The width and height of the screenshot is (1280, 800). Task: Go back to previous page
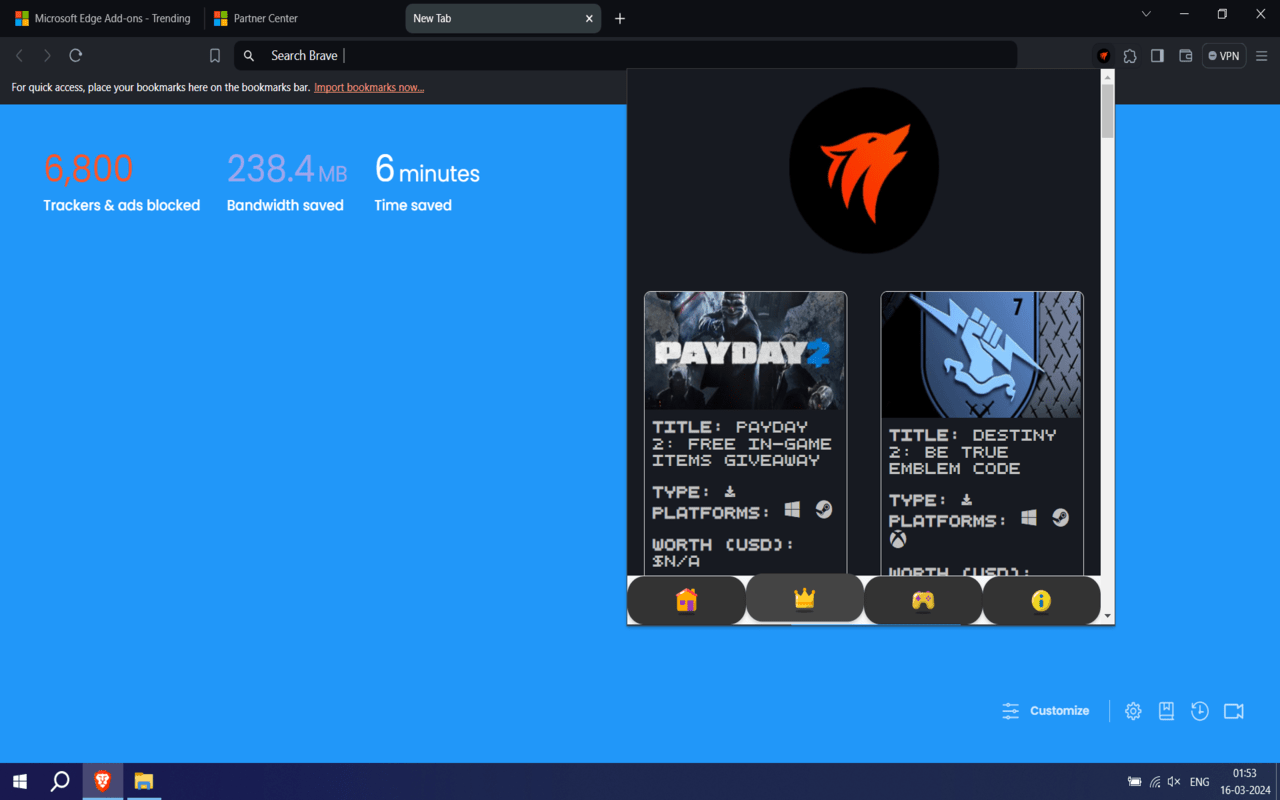coord(19,56)
